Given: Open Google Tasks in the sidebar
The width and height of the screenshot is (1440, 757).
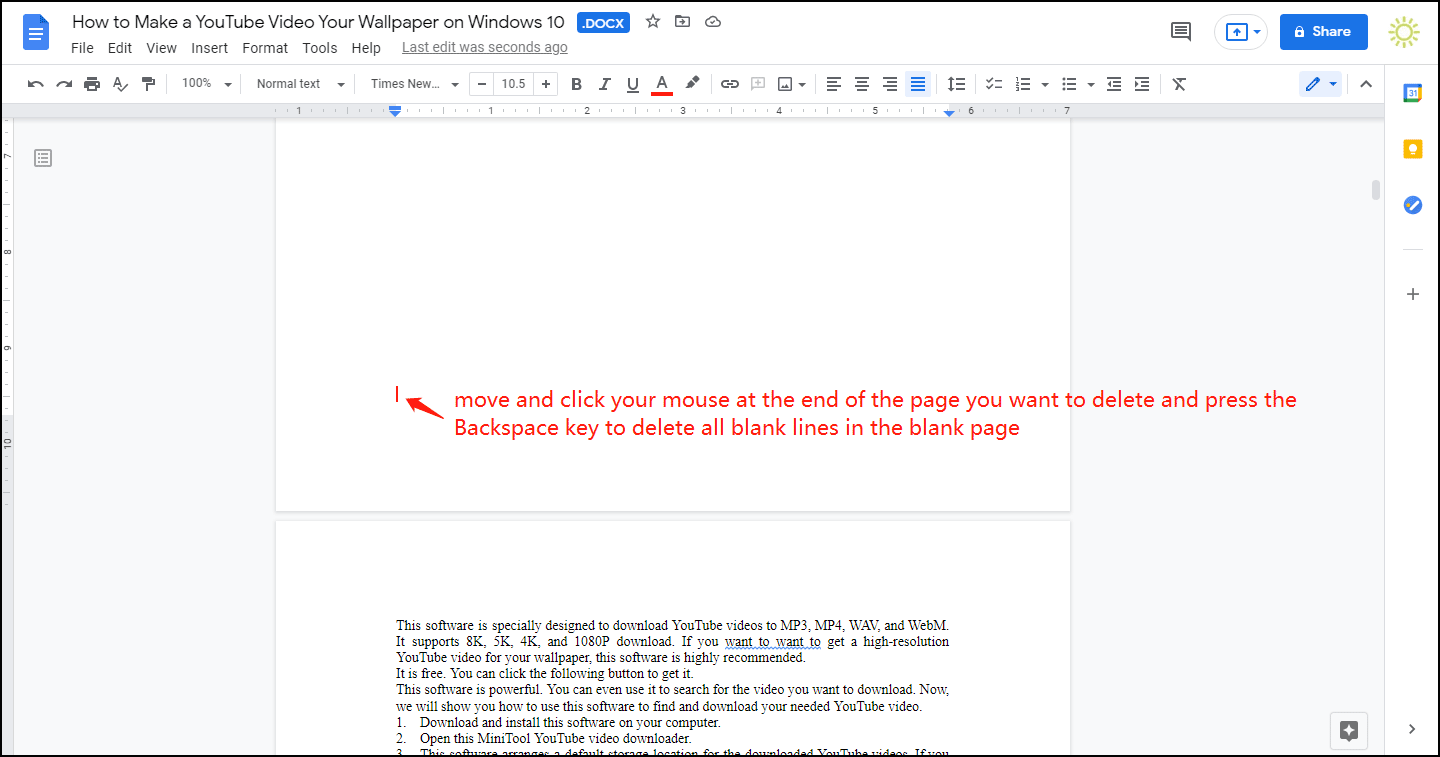Looking at the screenshot, I should pos(1412,205).
